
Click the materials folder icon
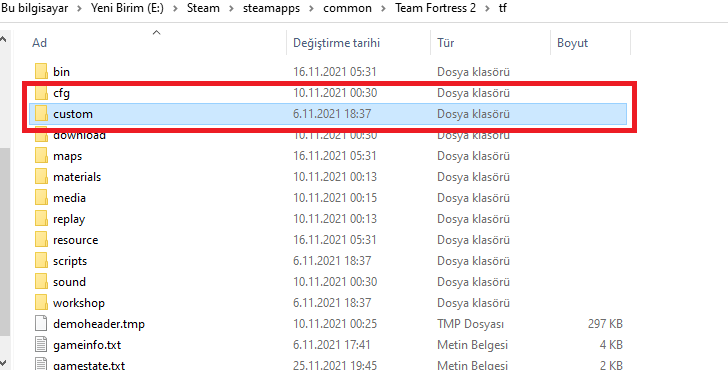pyautogui.click(x=41, y=177)
